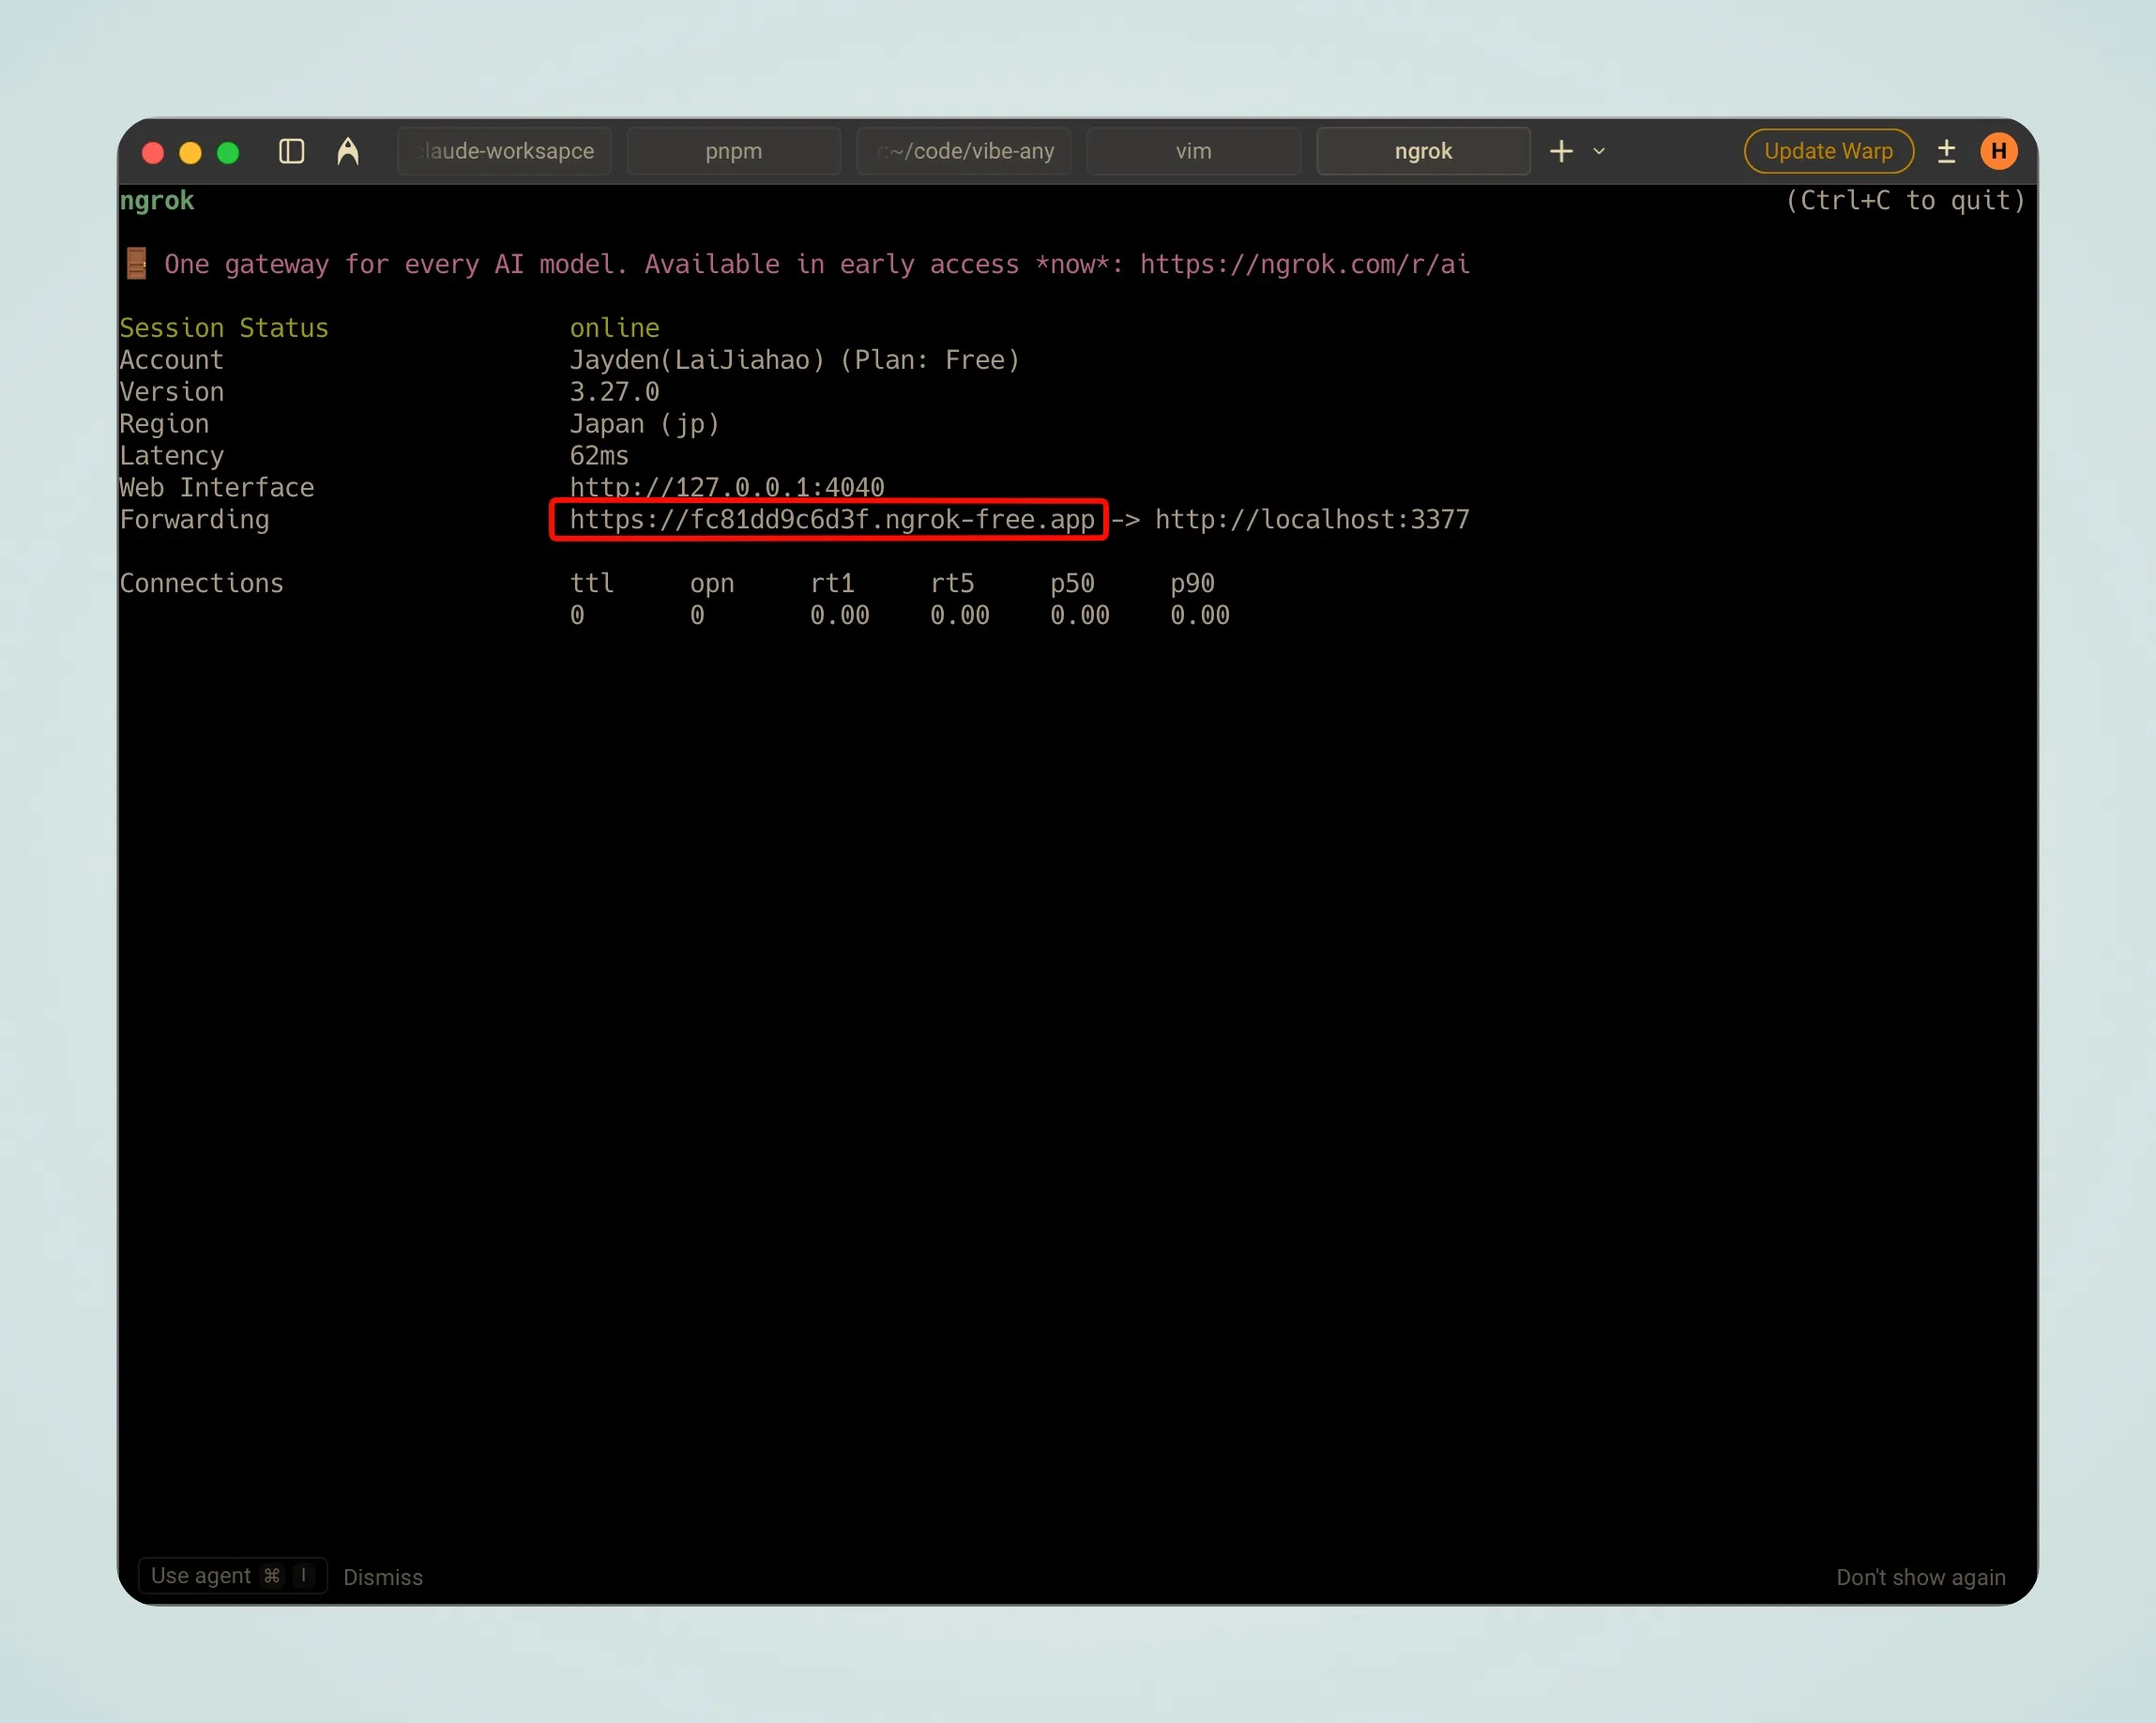The width and height of the screenshot is (2156, 1723).
Task: Open the Warp Drive icon
Action: pos(347,151)
